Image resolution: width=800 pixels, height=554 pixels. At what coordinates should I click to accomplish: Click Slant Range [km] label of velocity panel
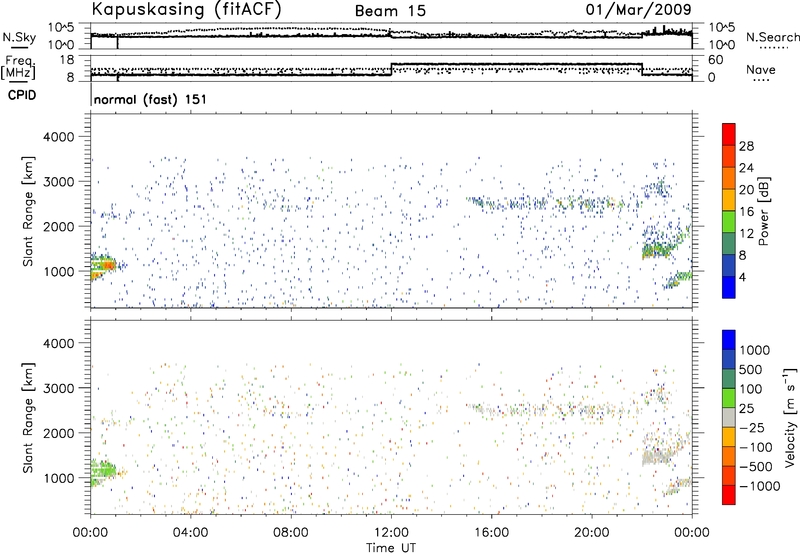point(28,417)
